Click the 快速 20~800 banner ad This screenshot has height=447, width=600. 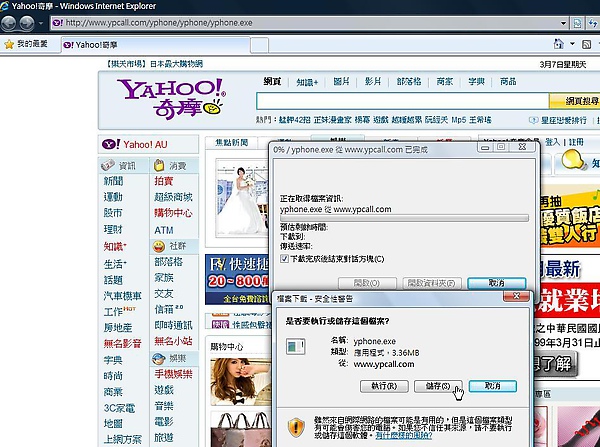tap(237, 279)
